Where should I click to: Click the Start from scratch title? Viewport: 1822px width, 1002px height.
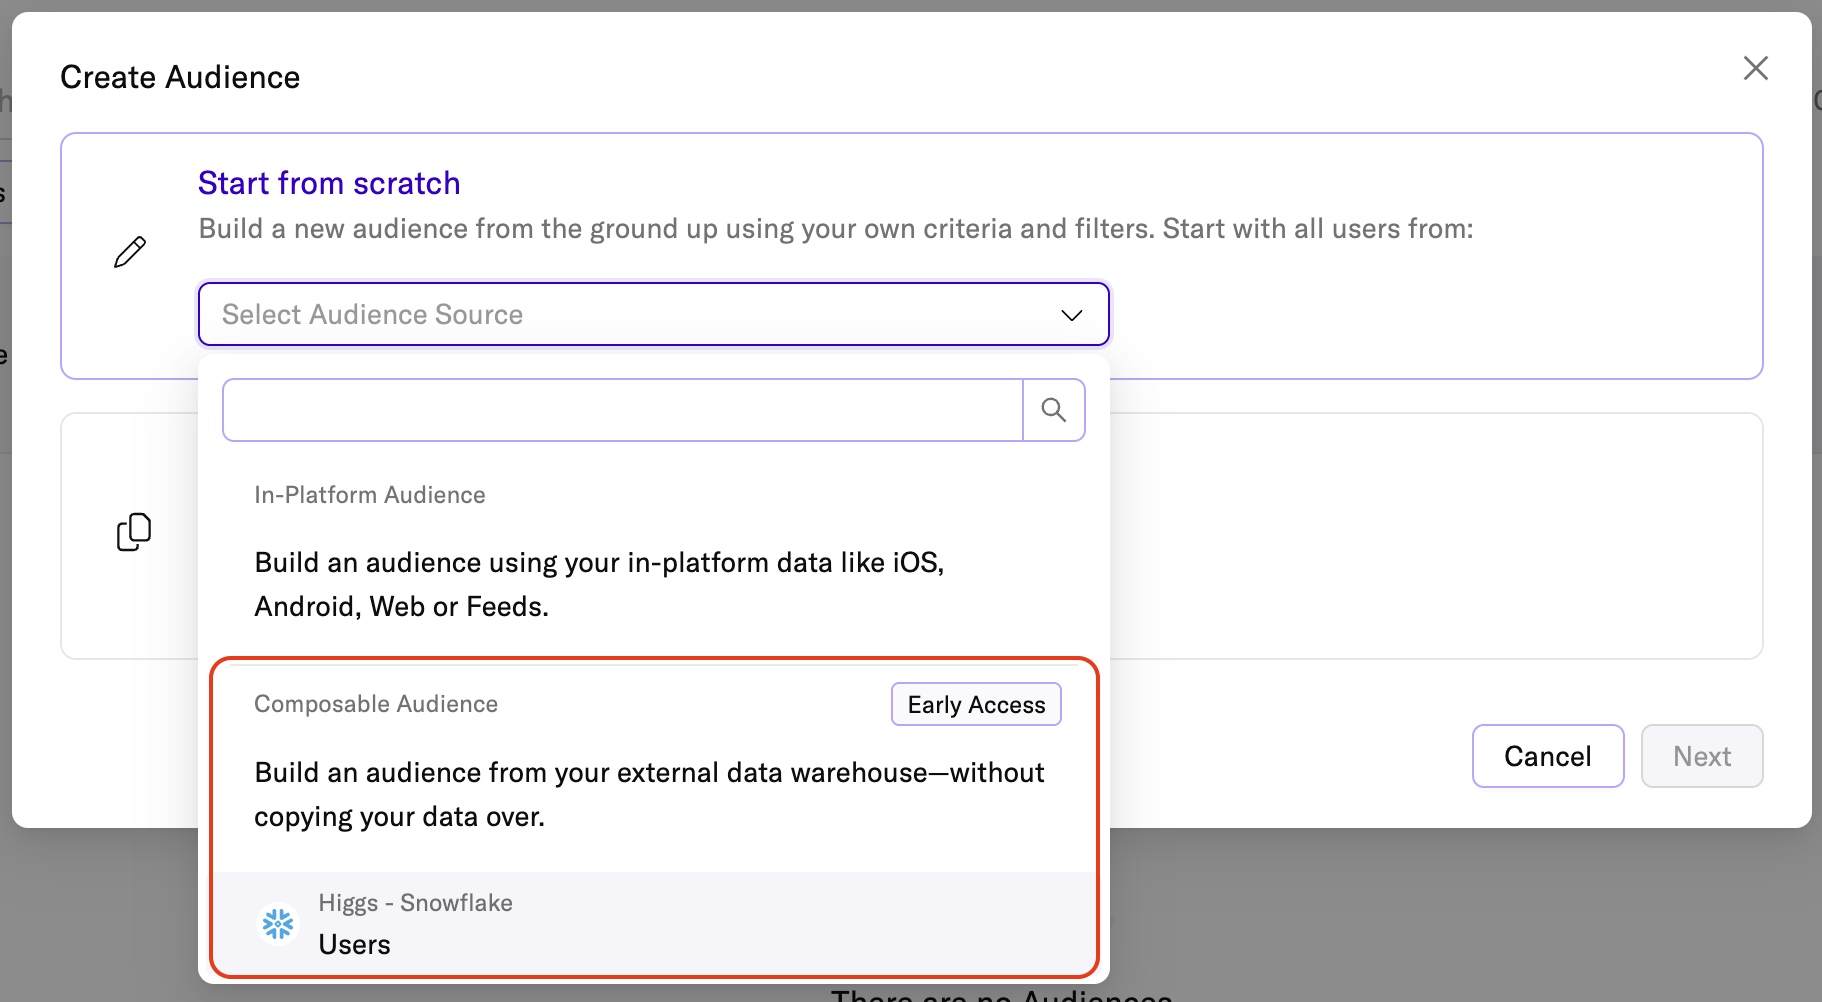point(329,183)
